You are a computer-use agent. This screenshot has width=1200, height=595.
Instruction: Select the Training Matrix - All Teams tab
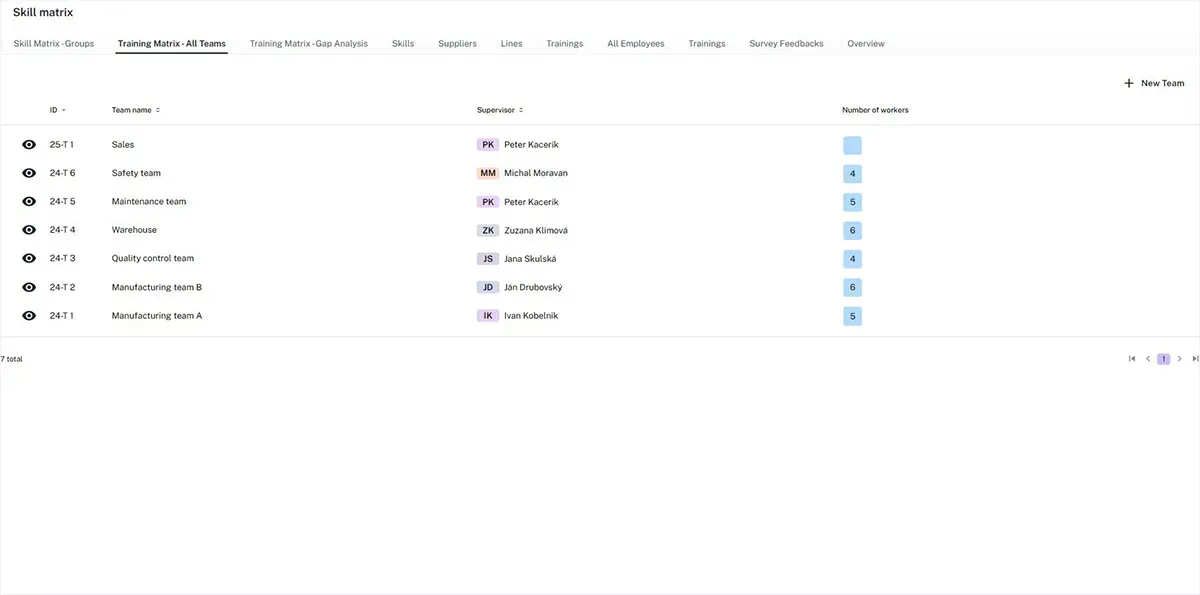click(x=172, y=44)
